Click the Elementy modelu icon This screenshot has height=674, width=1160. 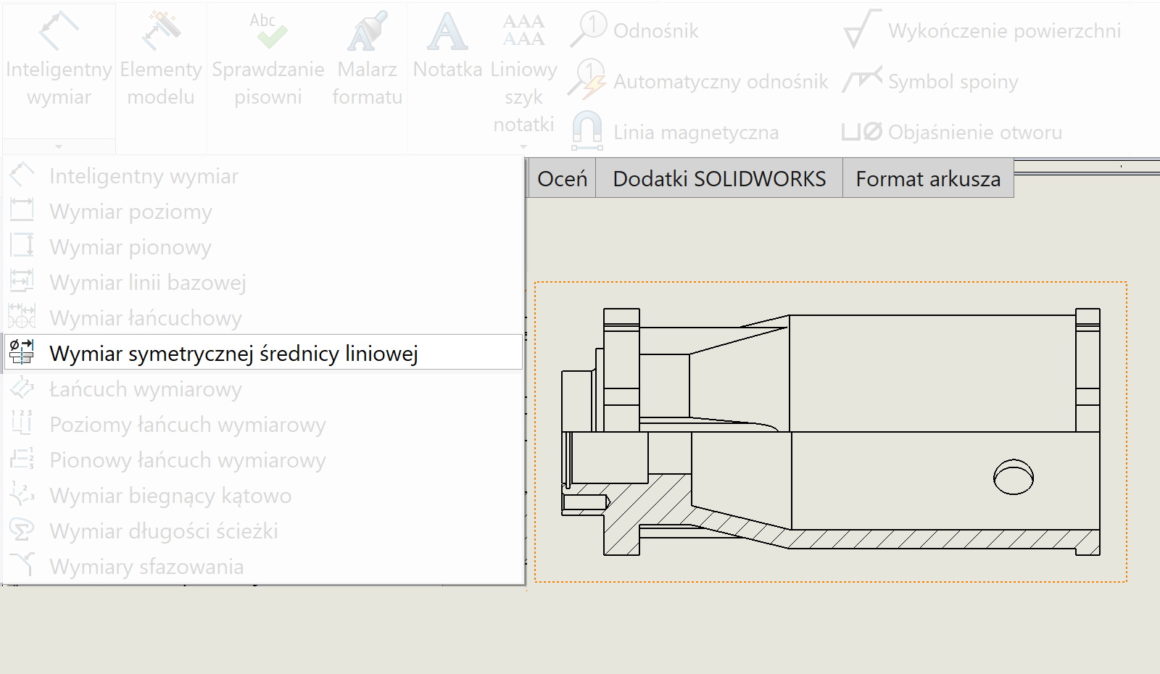pos(160,55)
